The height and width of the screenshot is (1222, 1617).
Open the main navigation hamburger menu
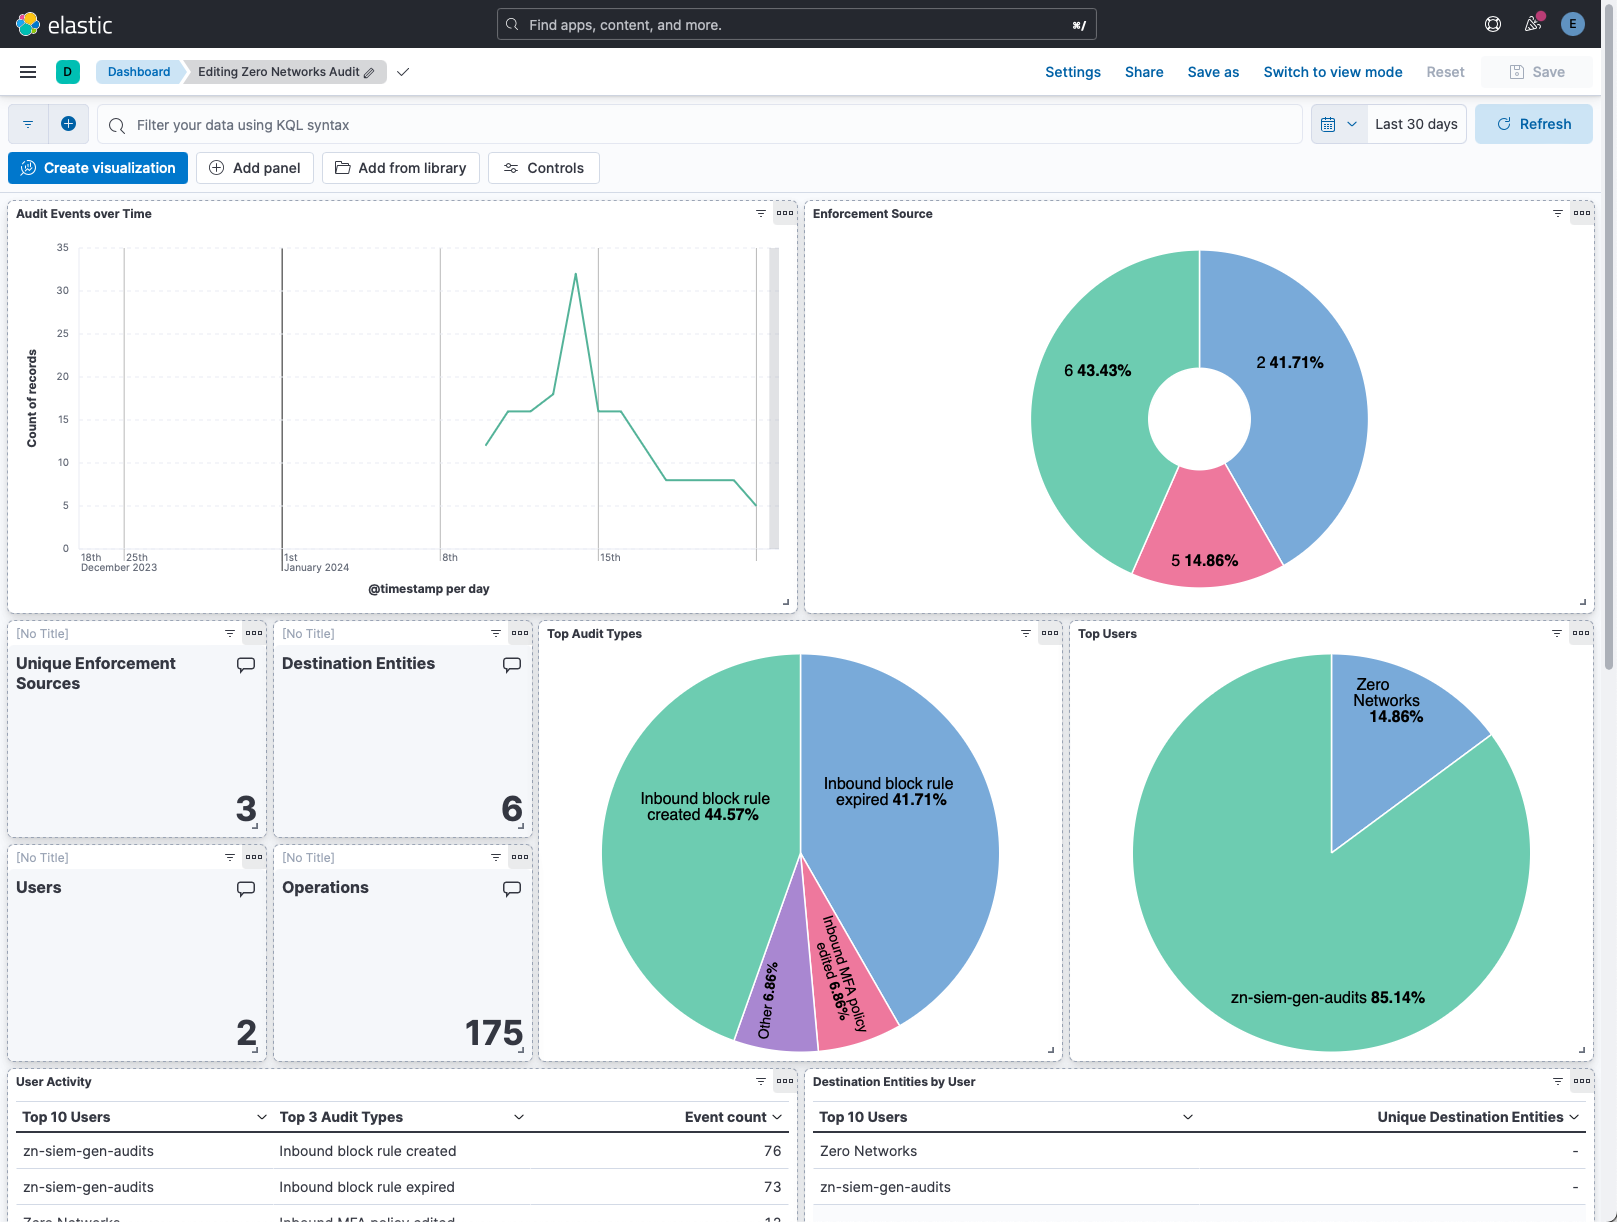point(28,72)
